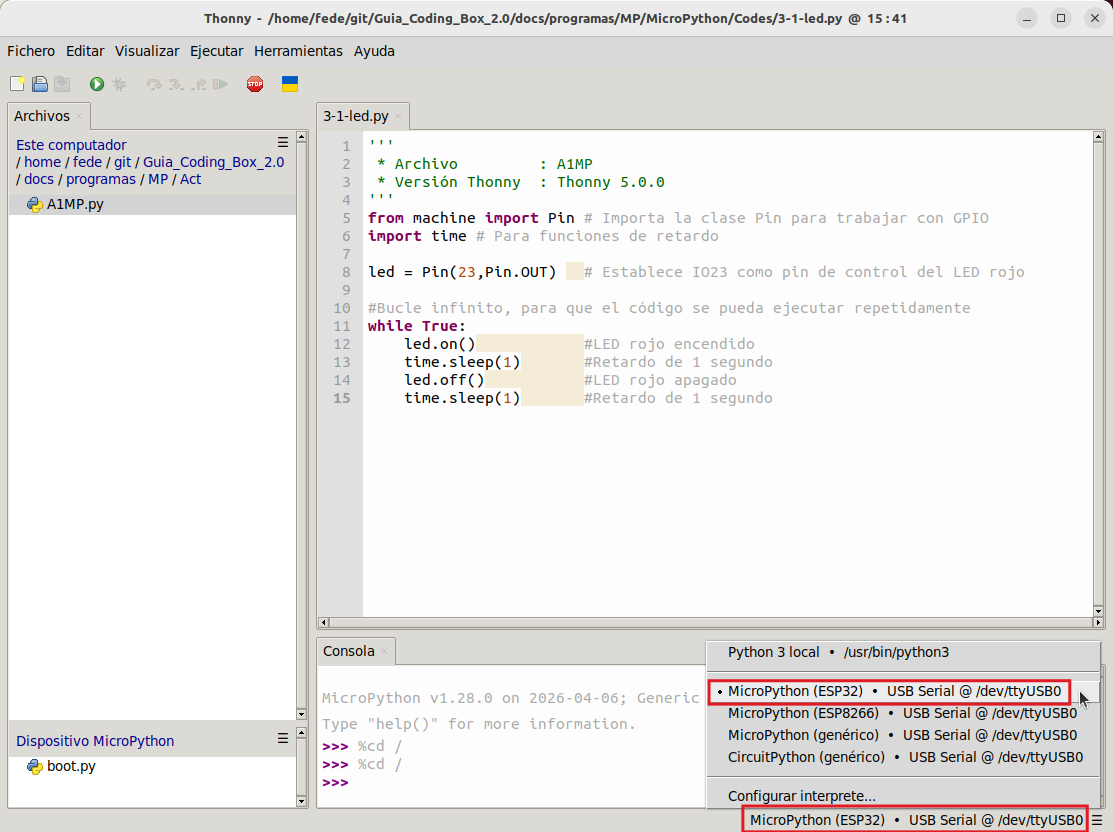Open the interpreter menu icon in the status bar

pyautogui.click(x=1097, y=820)
